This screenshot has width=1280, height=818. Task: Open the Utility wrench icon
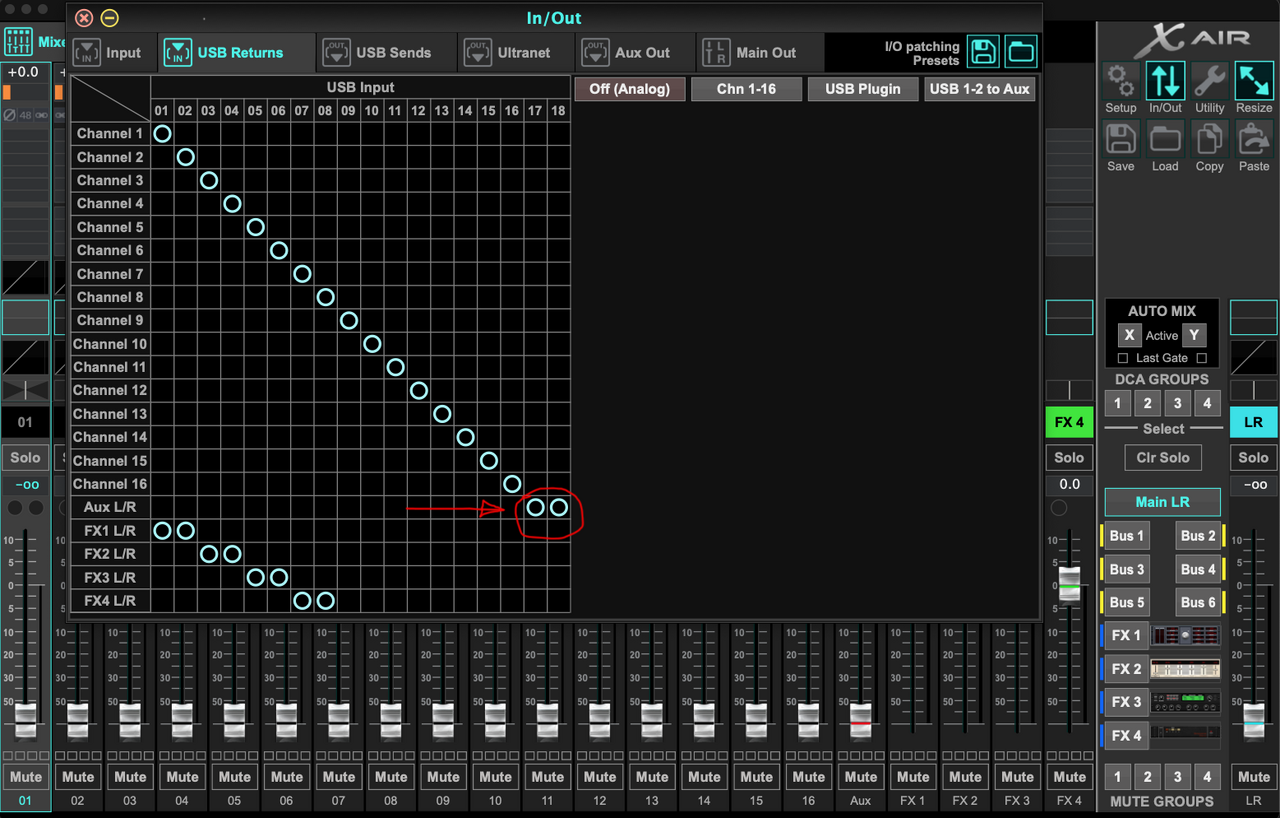click(x=1209, y=82)
